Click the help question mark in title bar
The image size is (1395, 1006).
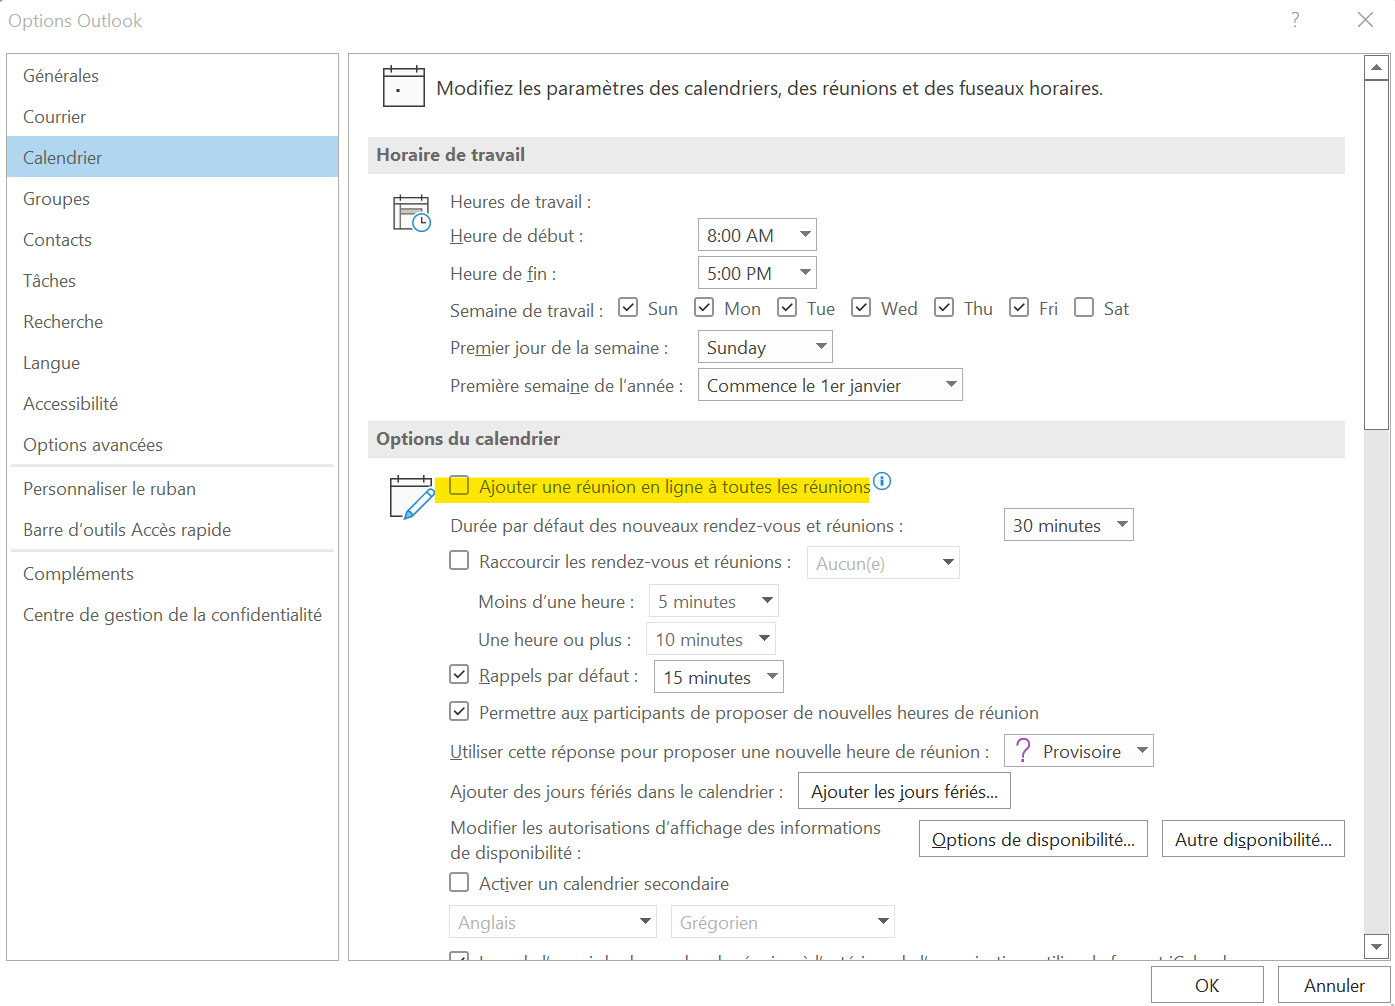[1295, 20]
